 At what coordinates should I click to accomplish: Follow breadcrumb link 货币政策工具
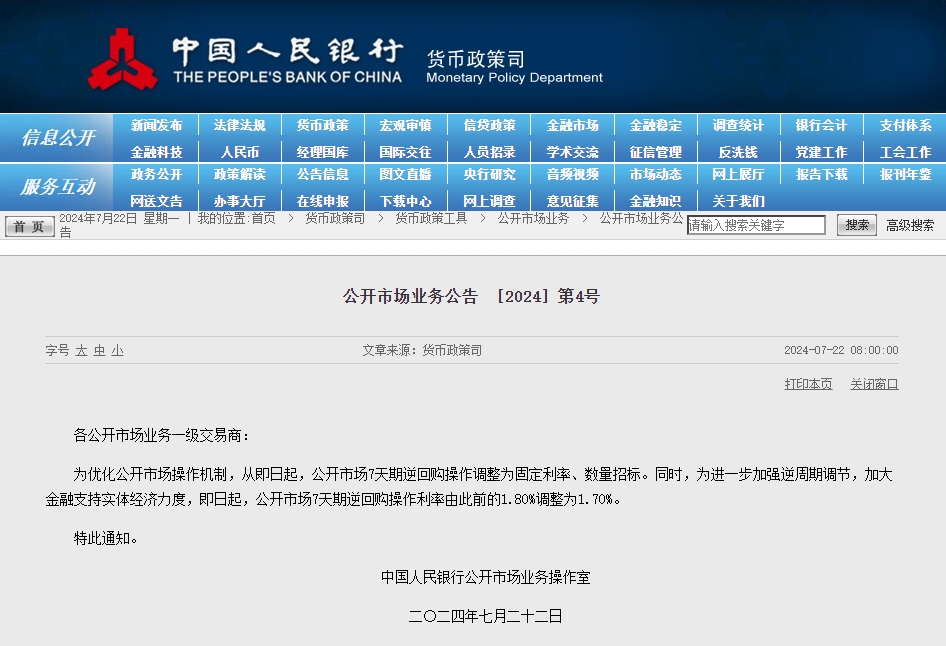coord(431,218)
